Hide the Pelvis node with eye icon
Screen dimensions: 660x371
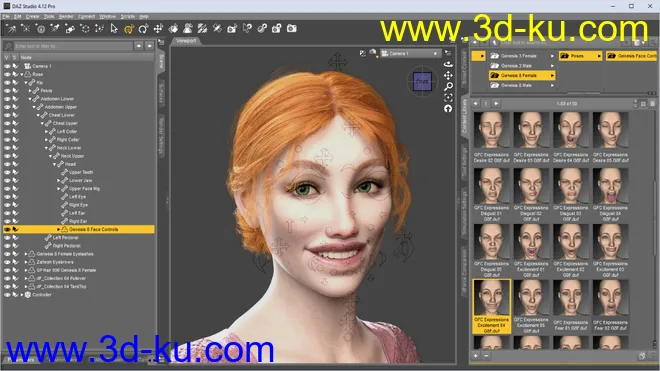[7, 91]
